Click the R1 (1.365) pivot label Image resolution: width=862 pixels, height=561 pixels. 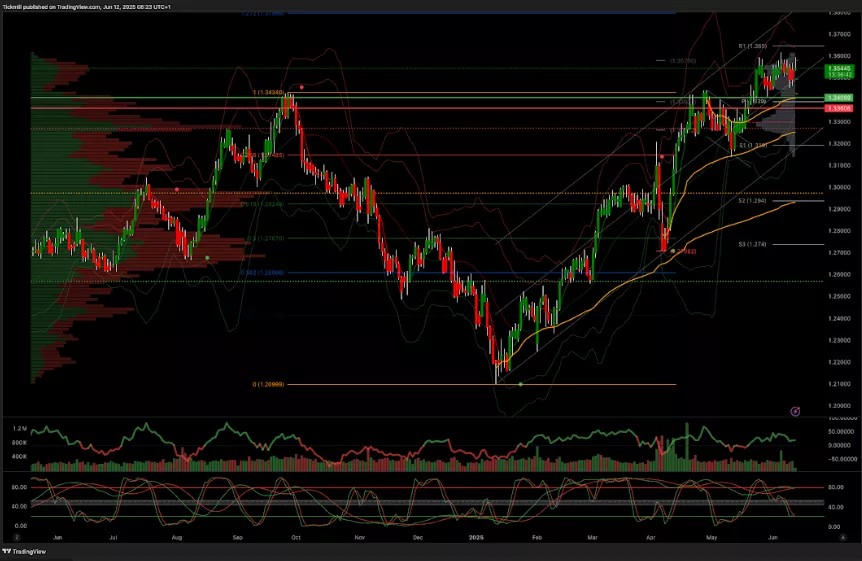(x=752, y=46)
